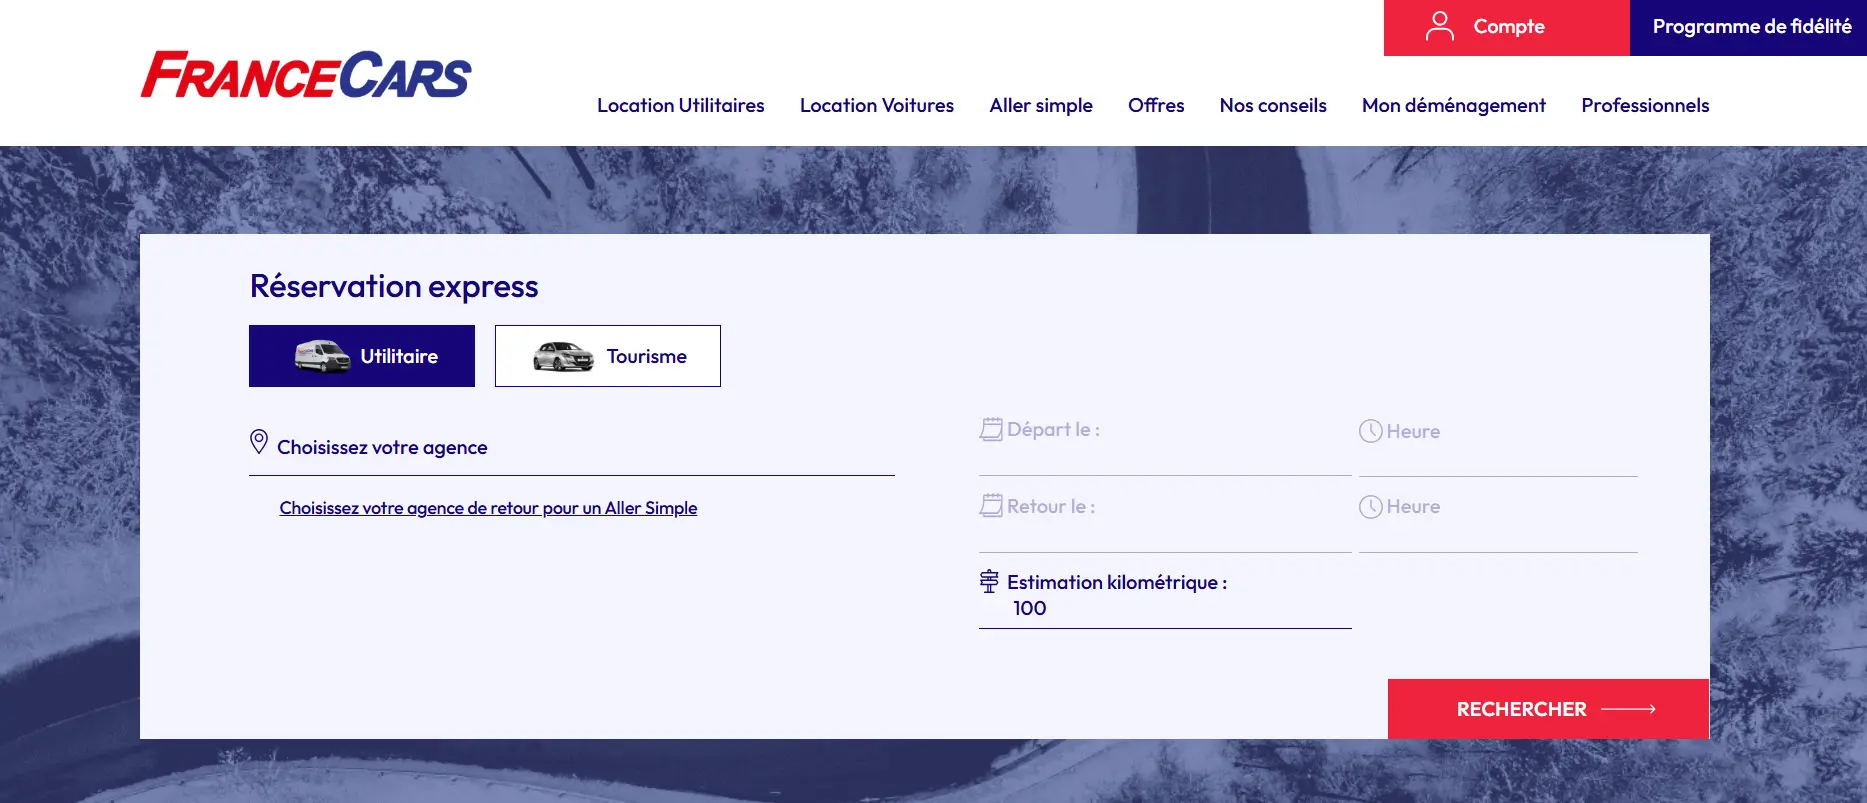Image resolution: width=1867 pixels, height=803 pixels.
Task: Open Nos conseils page
Action: coord(1273,105)
